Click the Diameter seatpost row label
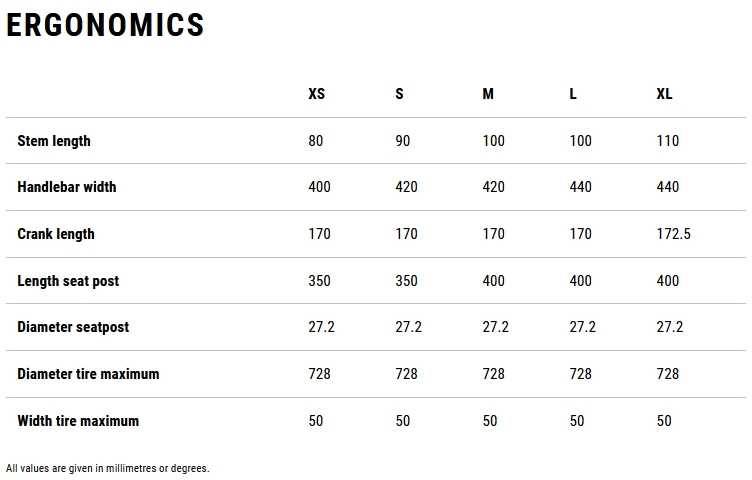This screenshot has width=752, height=480. pos(73,327)
